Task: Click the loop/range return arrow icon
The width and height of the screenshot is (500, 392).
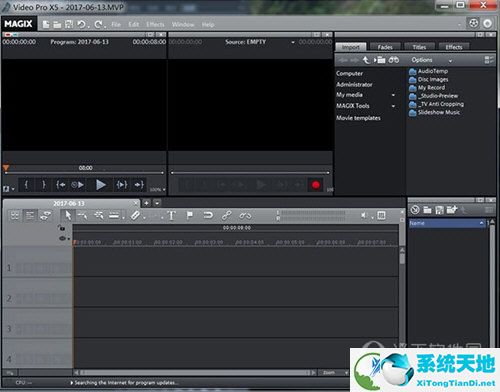Action: pos(208,215)
